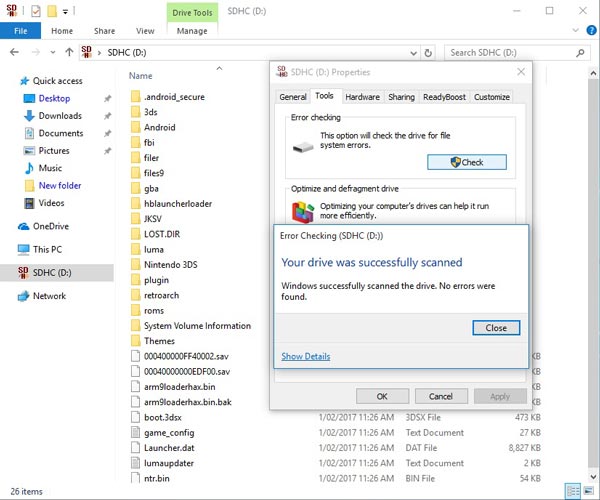Open the Sharing tab
The height and width of the screenshot is (500, 600).
[x=401, y=97]
